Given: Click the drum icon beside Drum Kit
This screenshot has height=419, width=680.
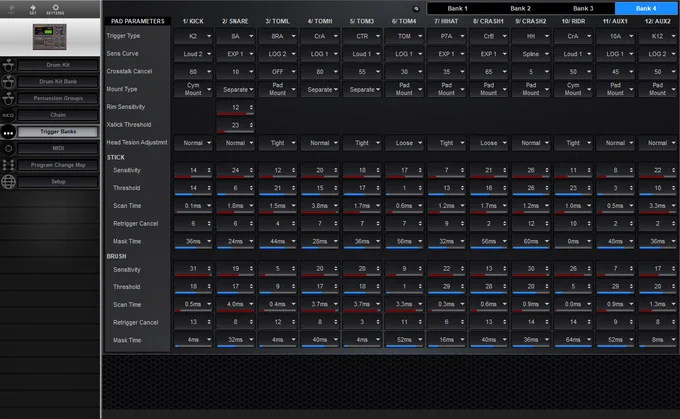Looking at the screenshot, I should tap(8, 65).
